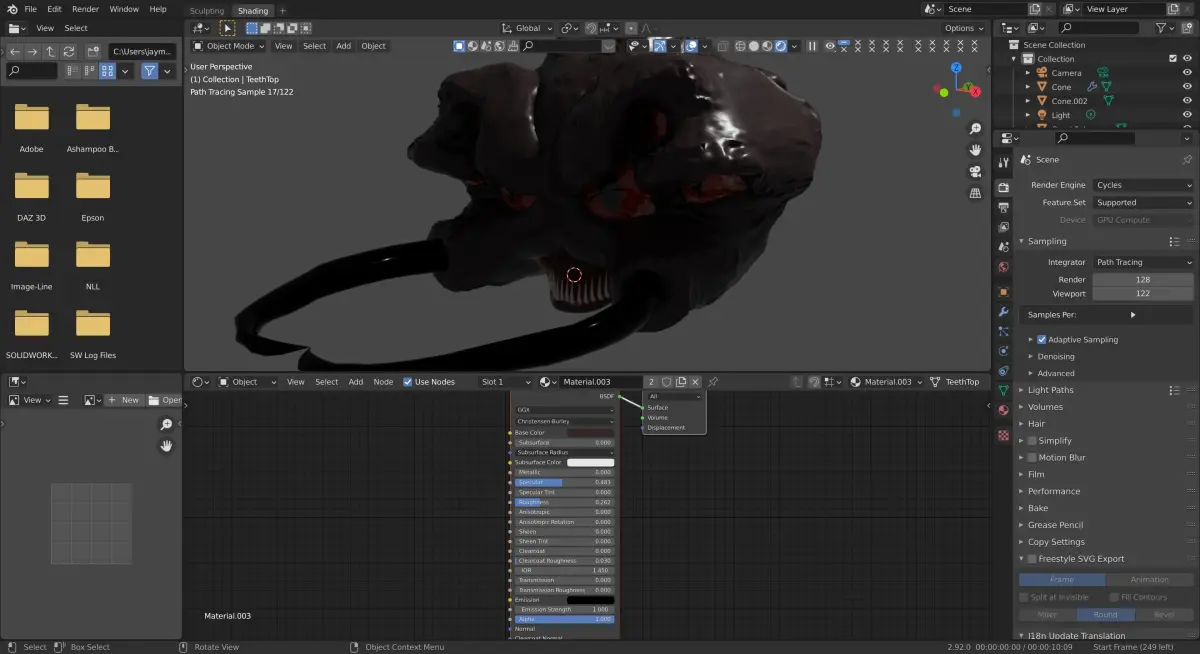The height and width of the screenshot is (654, 1200).
Task: Enable the Freestyle SVG Export checkbox
Action: pyautogui.click(x=1031, y=559)
